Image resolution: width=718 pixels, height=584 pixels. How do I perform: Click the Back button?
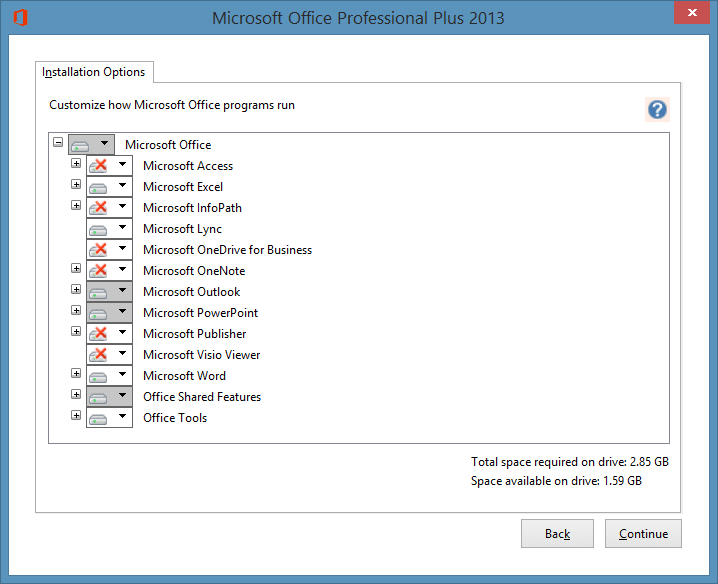click(x=557, y=534)
